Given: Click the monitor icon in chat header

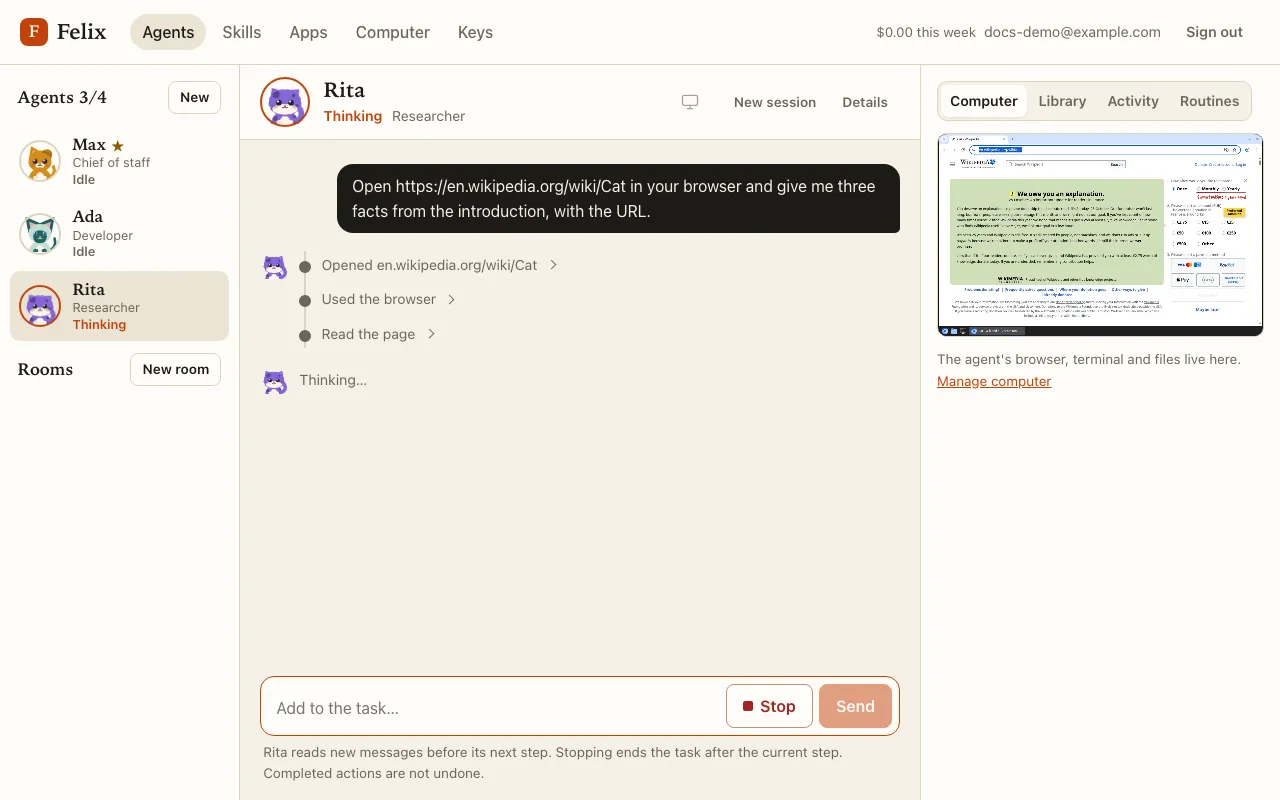Looking at the screenshot, I should [690, 102].
